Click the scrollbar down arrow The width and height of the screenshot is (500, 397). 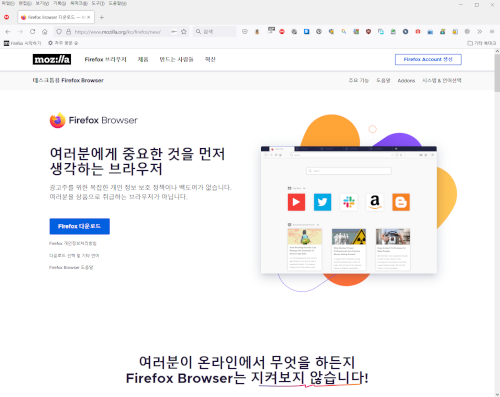coord(497,394)
